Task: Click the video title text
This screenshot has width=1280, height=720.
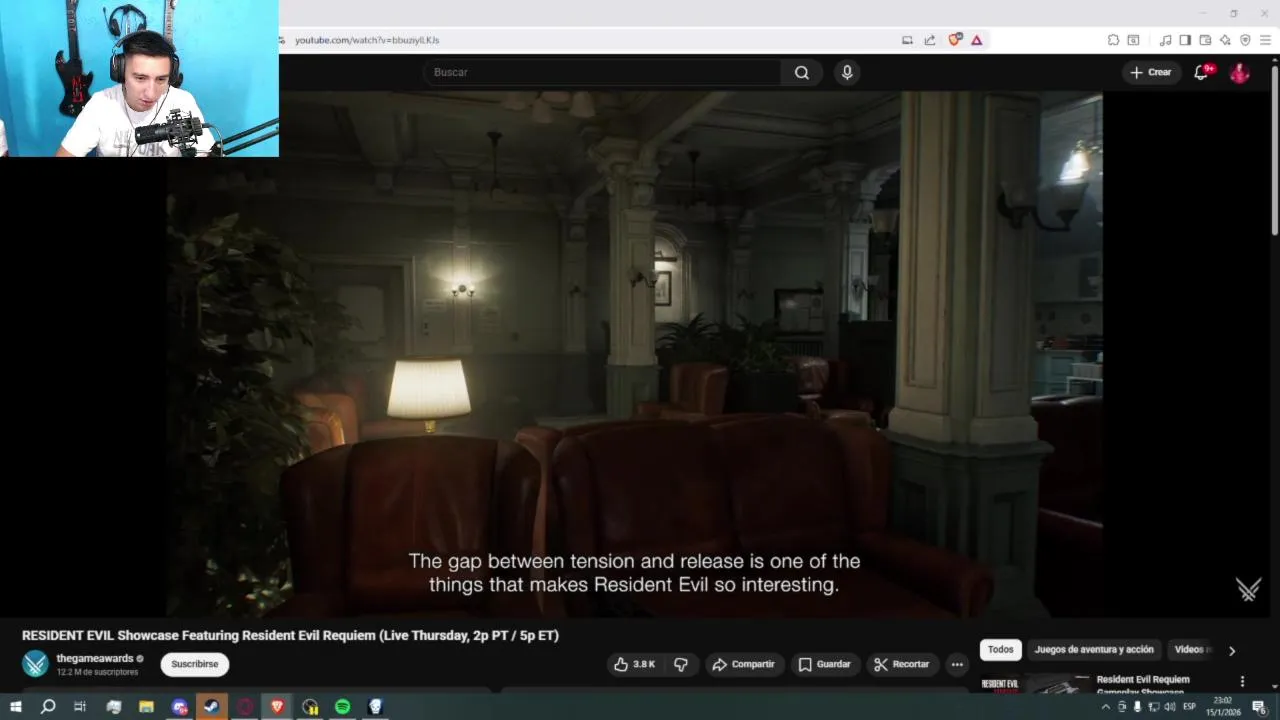Action: pos(290,636)
